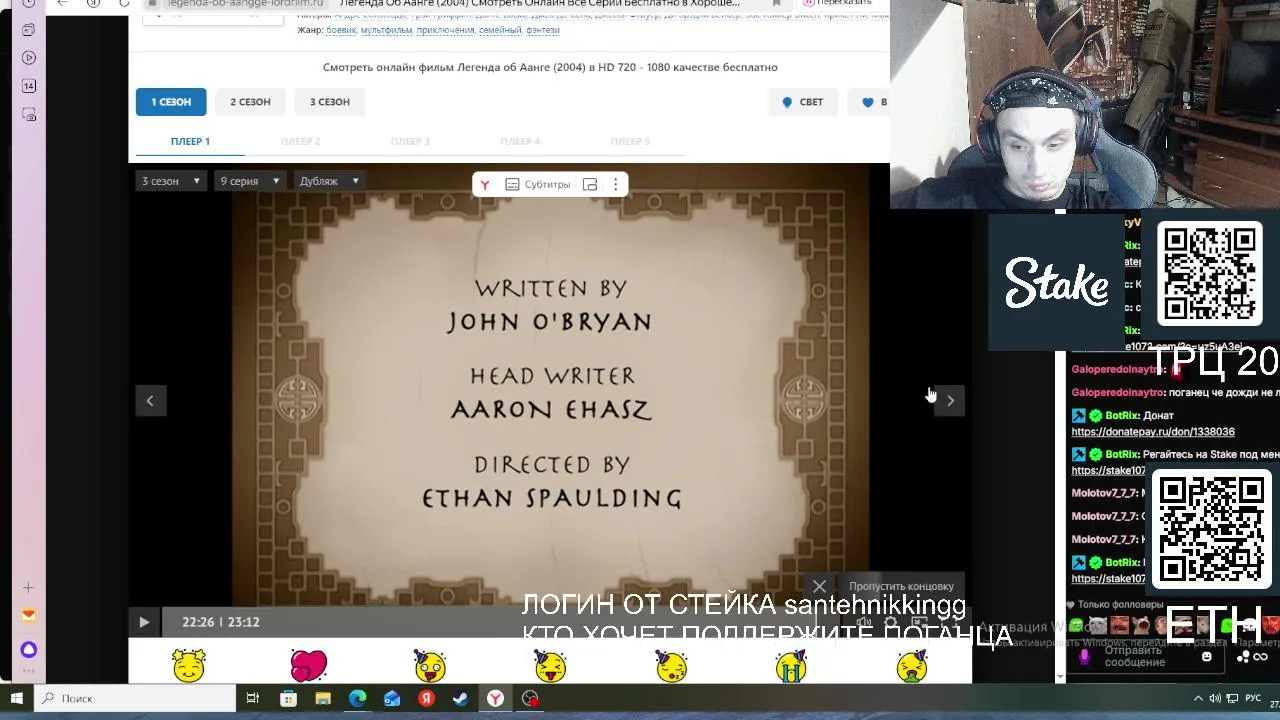
Task: Open the Windows Start menu
Action: click(17, 699)
